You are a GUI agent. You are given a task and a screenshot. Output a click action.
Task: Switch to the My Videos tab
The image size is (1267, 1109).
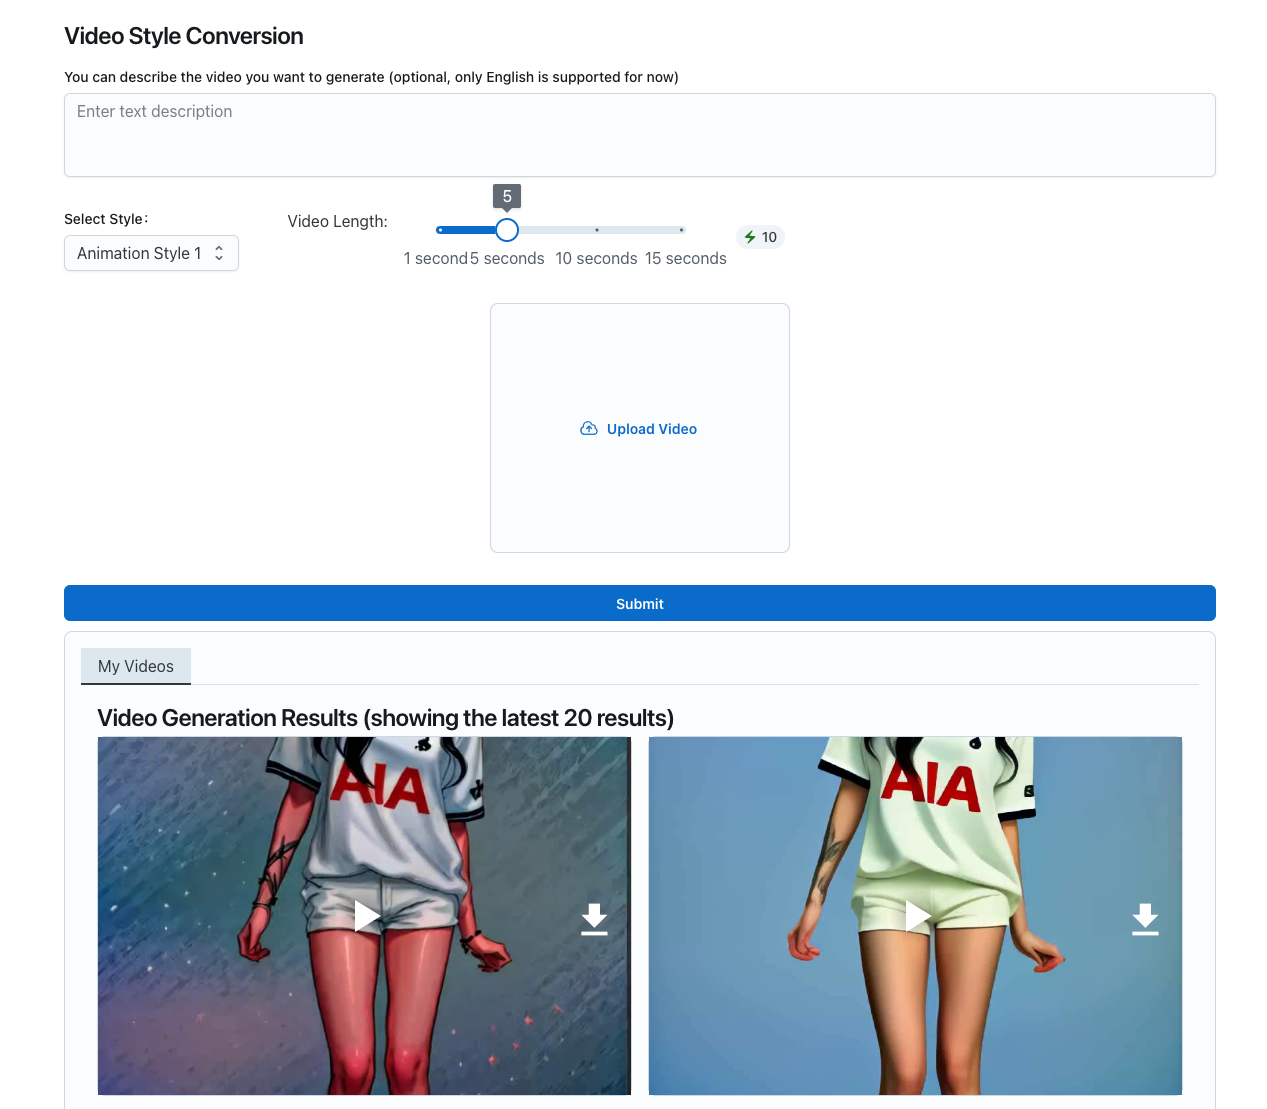click(x=136, y=666)
